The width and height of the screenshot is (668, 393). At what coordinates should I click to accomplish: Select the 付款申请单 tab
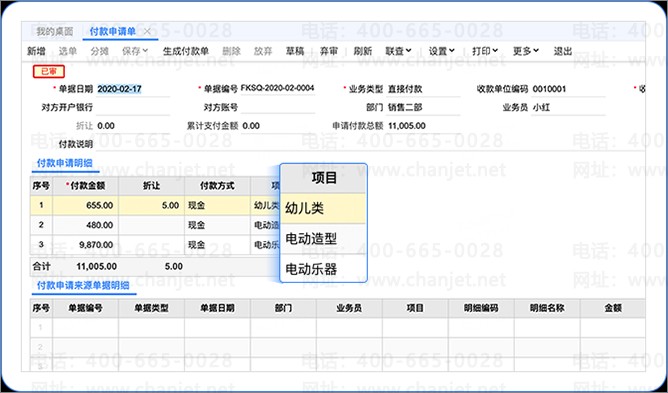[112, 32]
